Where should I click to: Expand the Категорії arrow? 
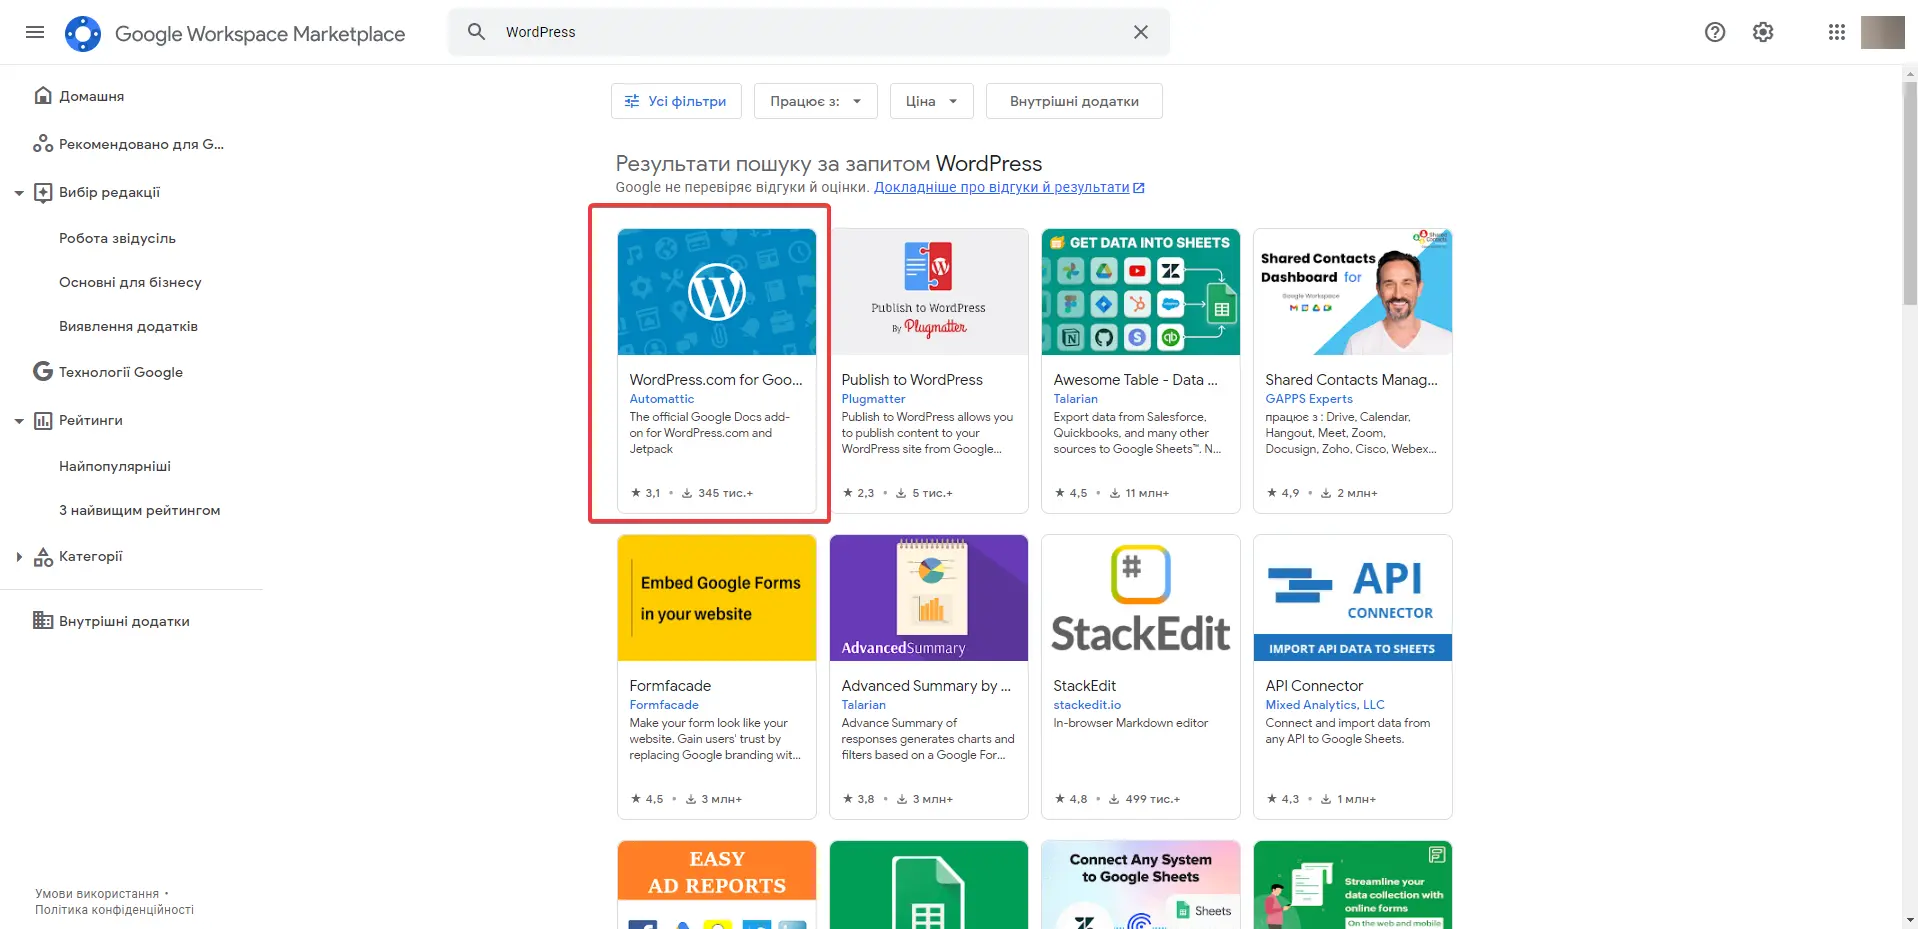[19, 557]
